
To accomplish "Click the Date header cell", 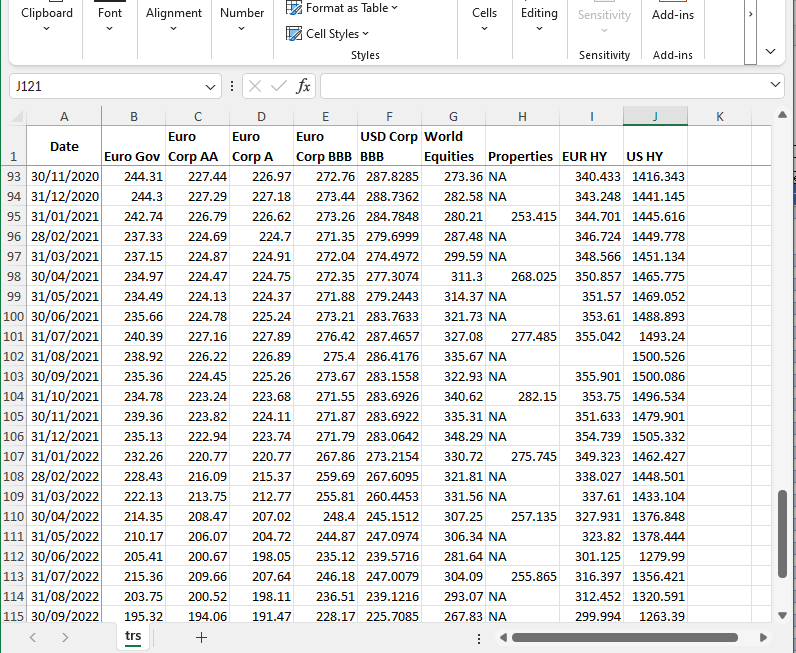I will pyautogui.click(x=64, y=146).
